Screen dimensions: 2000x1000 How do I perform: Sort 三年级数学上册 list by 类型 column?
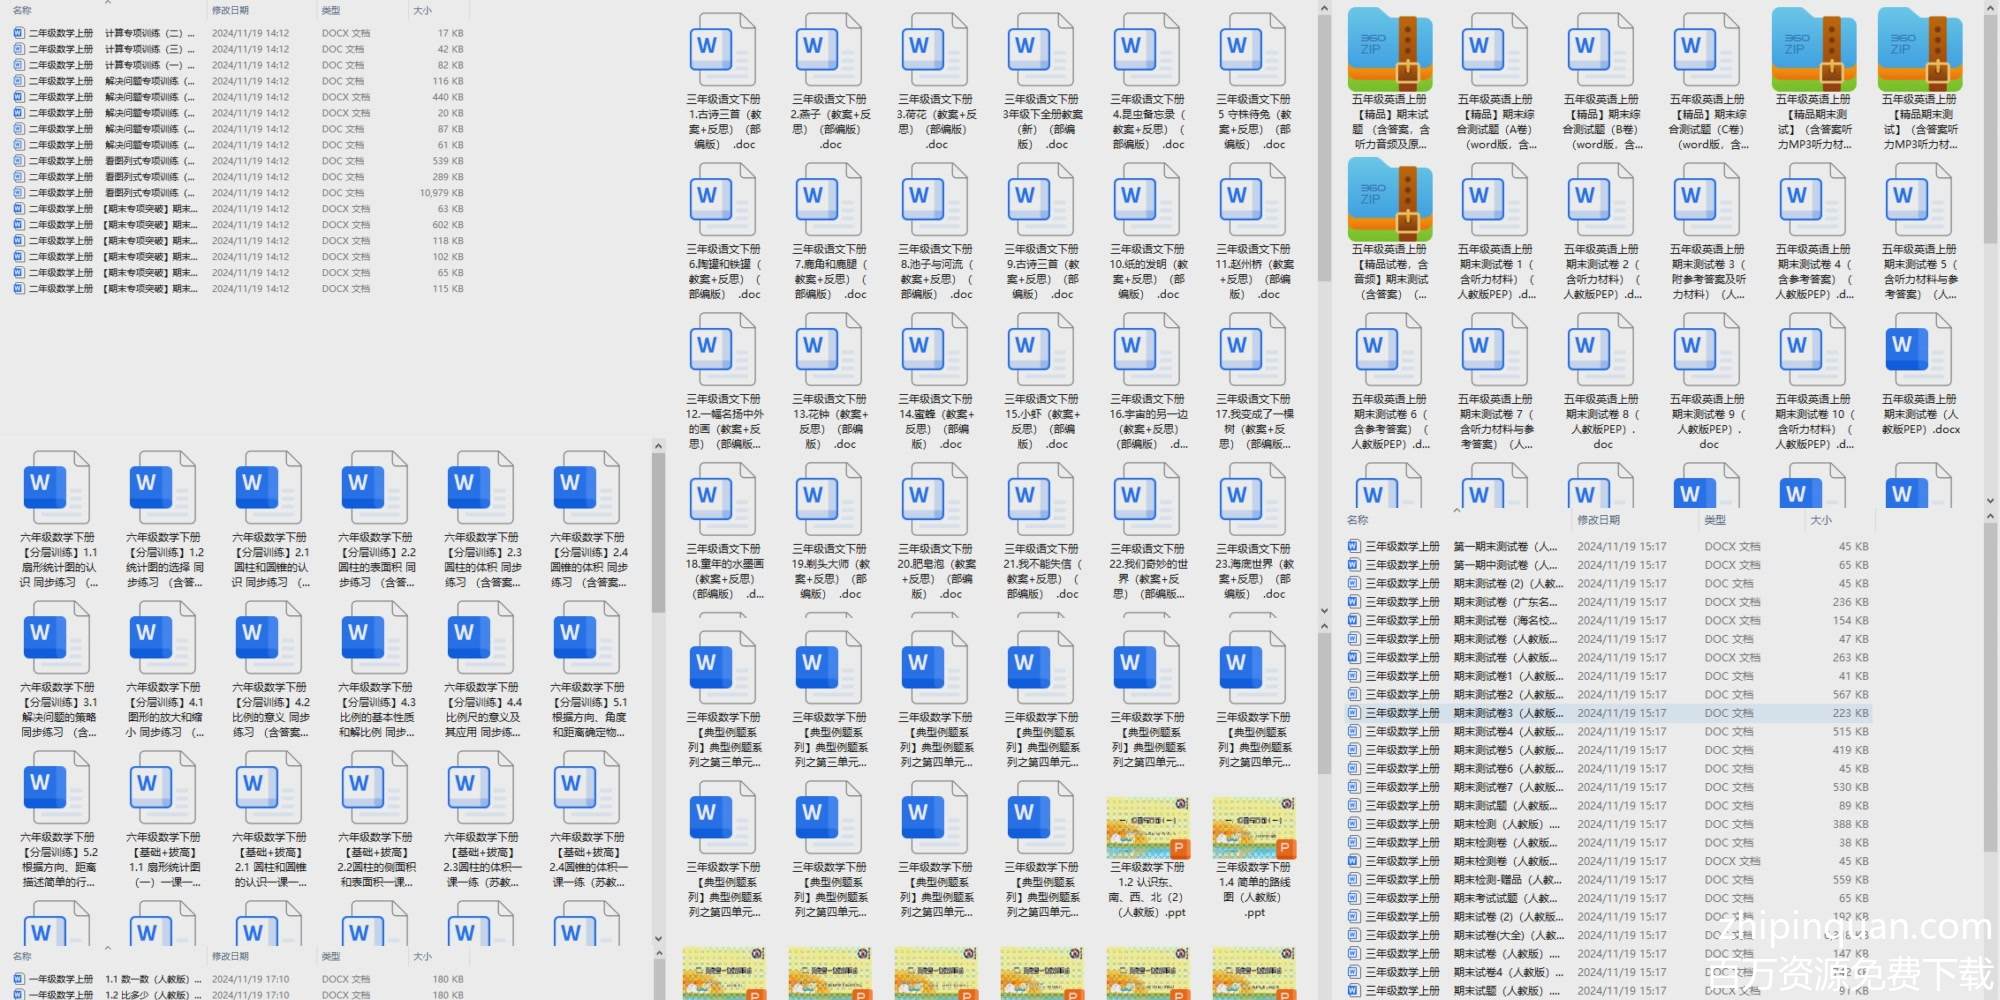coord(1715,520)
